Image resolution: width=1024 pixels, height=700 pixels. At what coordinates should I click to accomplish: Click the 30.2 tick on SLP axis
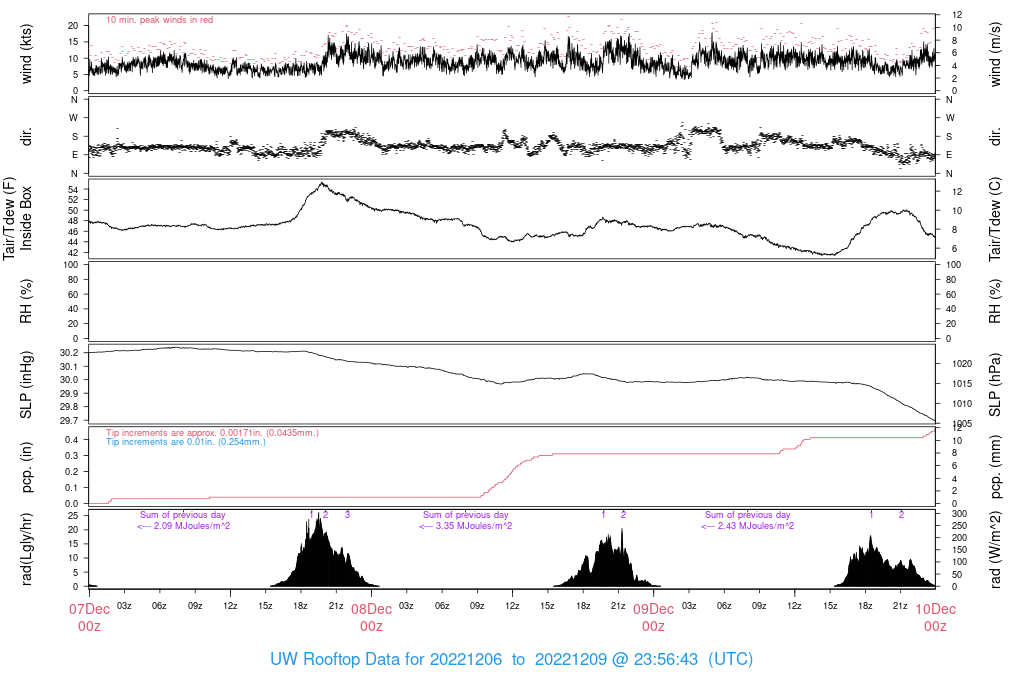point(69,353)
